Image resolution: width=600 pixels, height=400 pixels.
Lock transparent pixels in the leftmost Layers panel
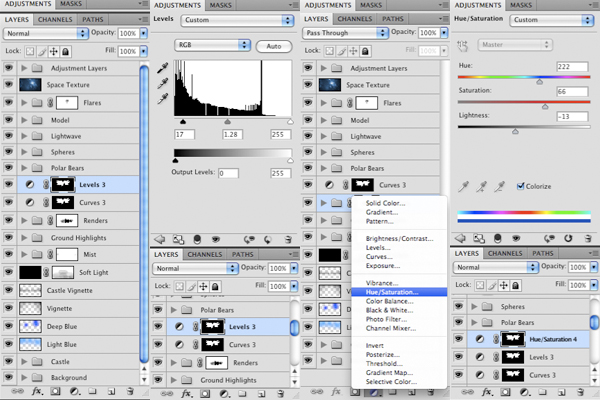[30, 51]
